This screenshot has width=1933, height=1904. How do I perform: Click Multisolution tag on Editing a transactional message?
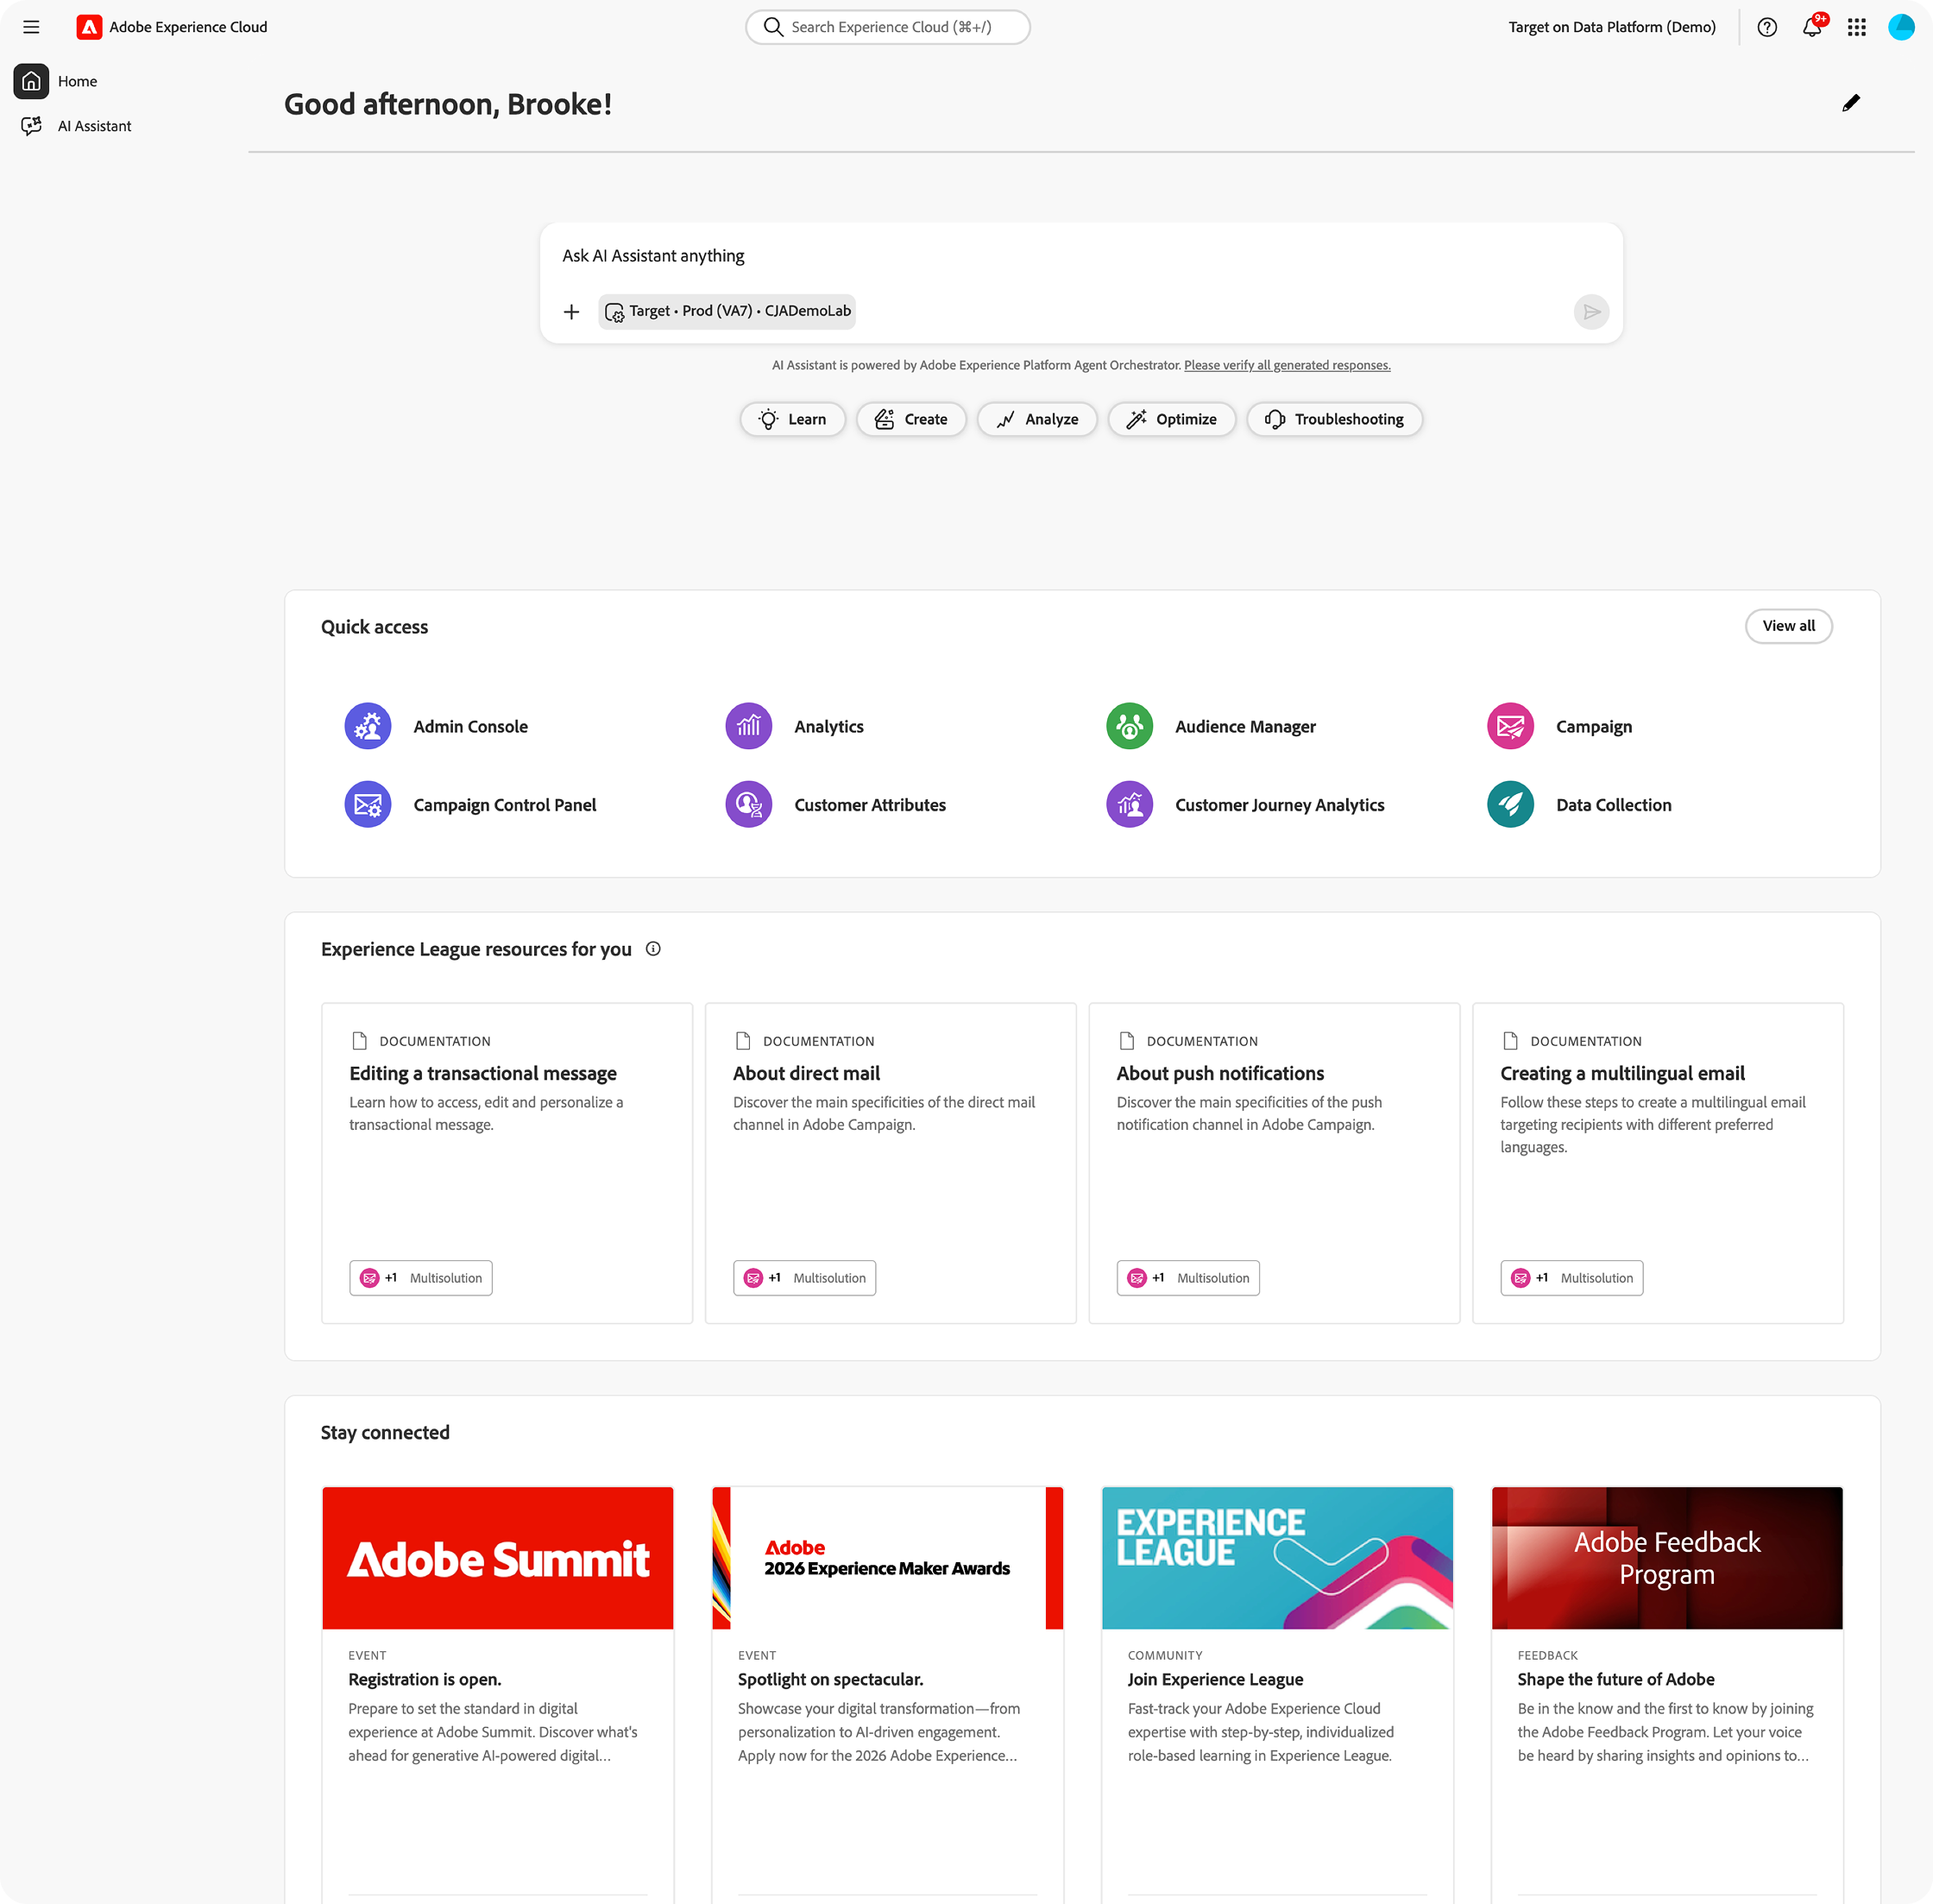click(421, 1278)
